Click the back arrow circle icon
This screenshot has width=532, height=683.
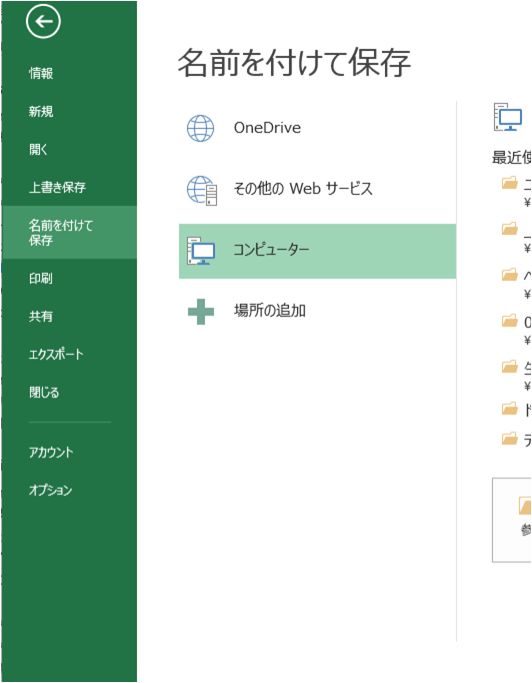click(x=43, y=21)
